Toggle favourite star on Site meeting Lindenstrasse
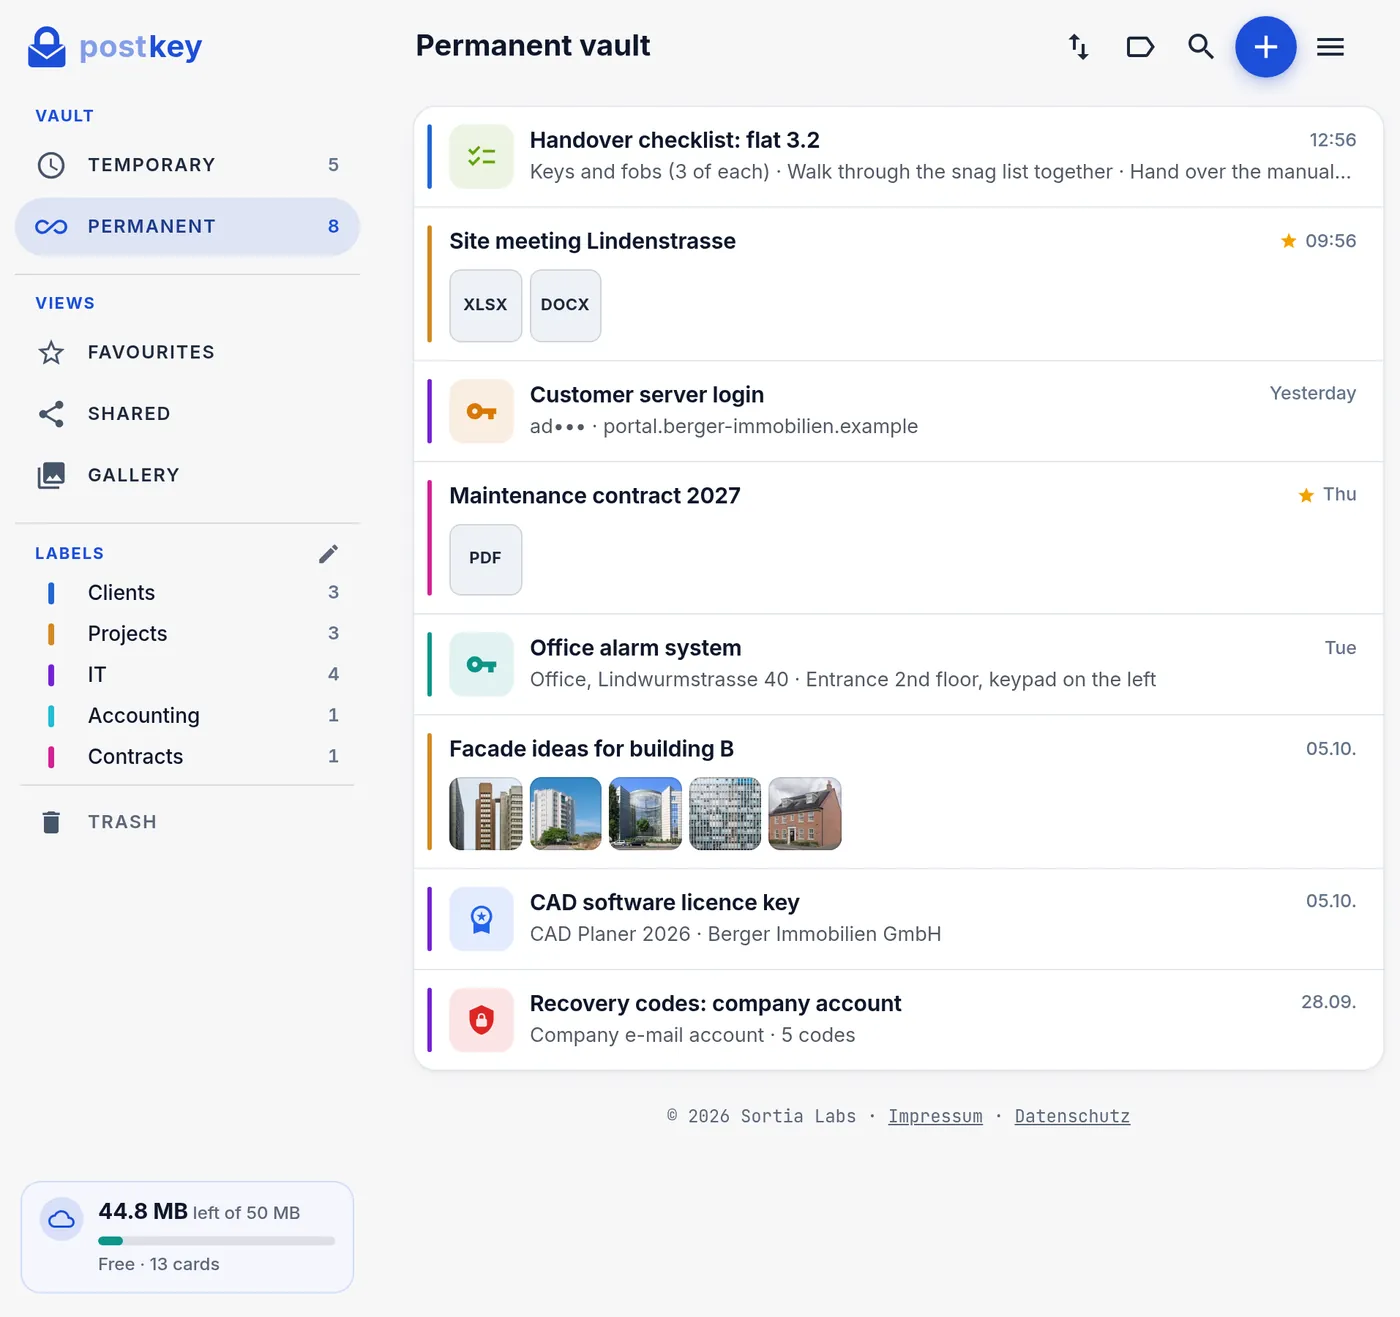The image size is (1400, 1317). pyautogui.click(x=1289, y=241)
